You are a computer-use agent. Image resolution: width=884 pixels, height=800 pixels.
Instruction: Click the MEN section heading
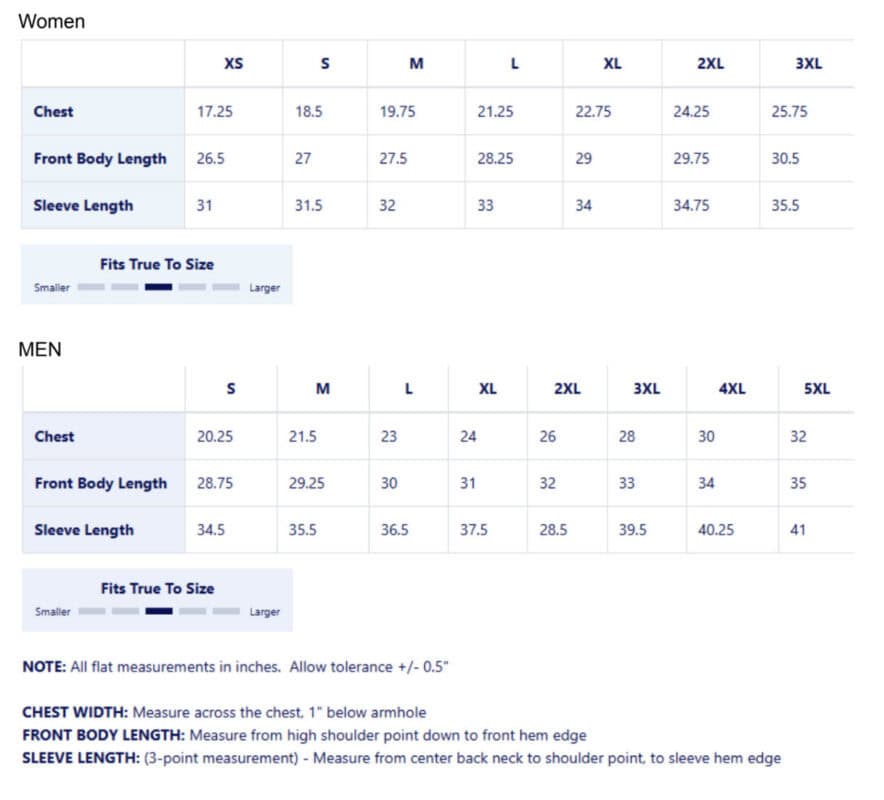40,350
